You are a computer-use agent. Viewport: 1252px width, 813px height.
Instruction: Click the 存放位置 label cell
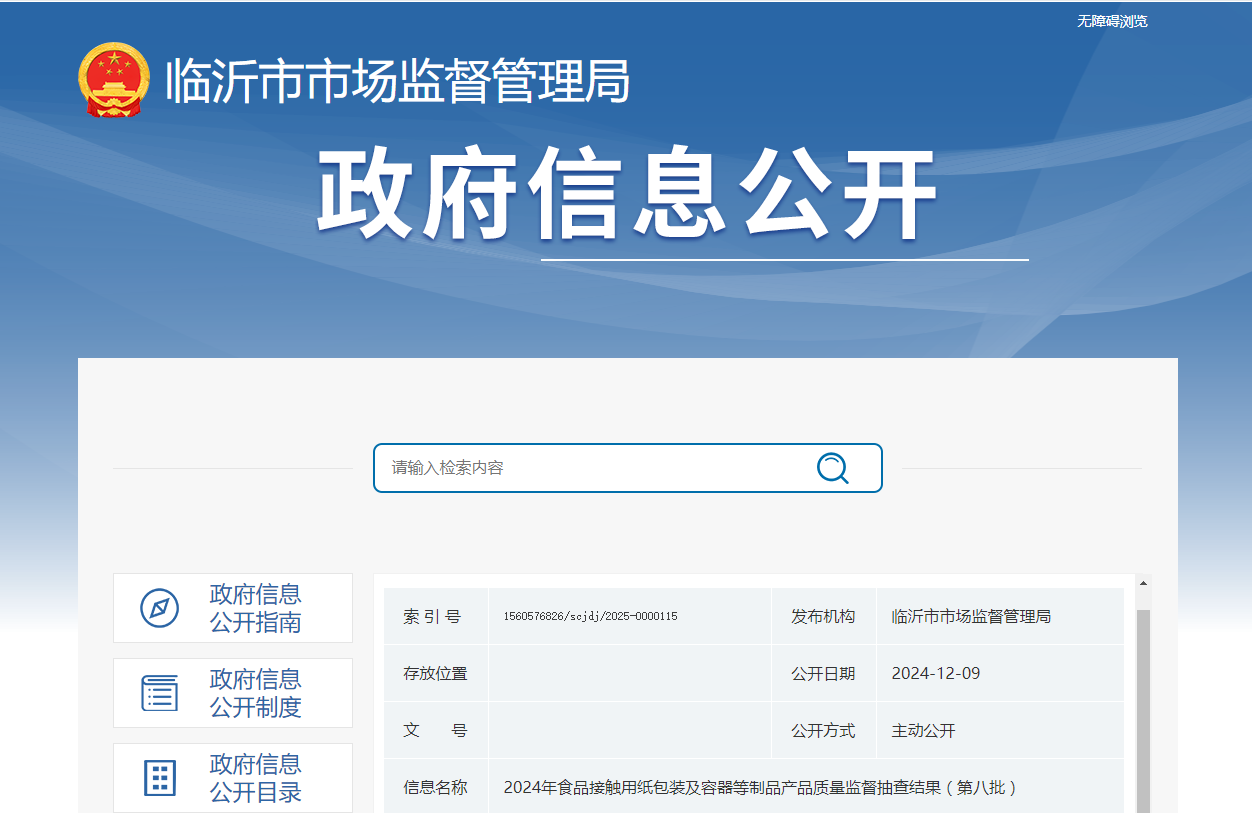click(x=436, y=673)
